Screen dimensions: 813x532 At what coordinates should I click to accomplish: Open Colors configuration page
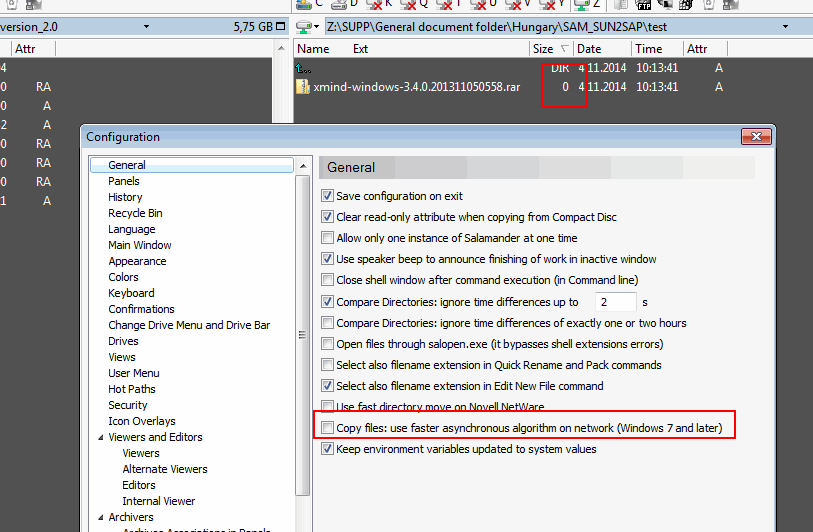click(x=123, y=277)
